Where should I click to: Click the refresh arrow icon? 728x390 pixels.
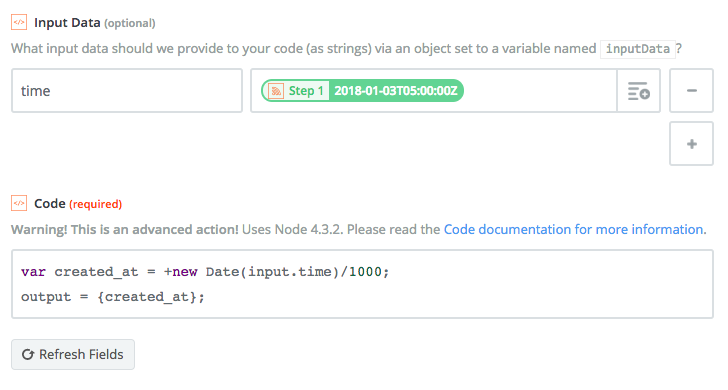point(28,355)
